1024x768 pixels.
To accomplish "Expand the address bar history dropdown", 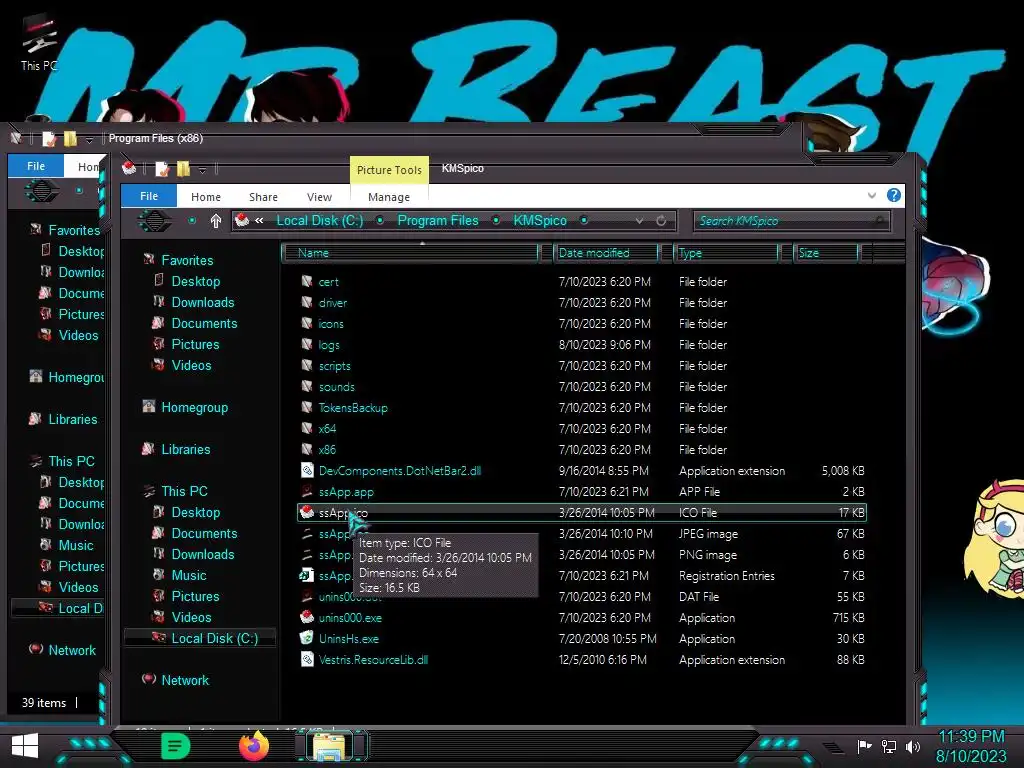I will tap(639, 221).
